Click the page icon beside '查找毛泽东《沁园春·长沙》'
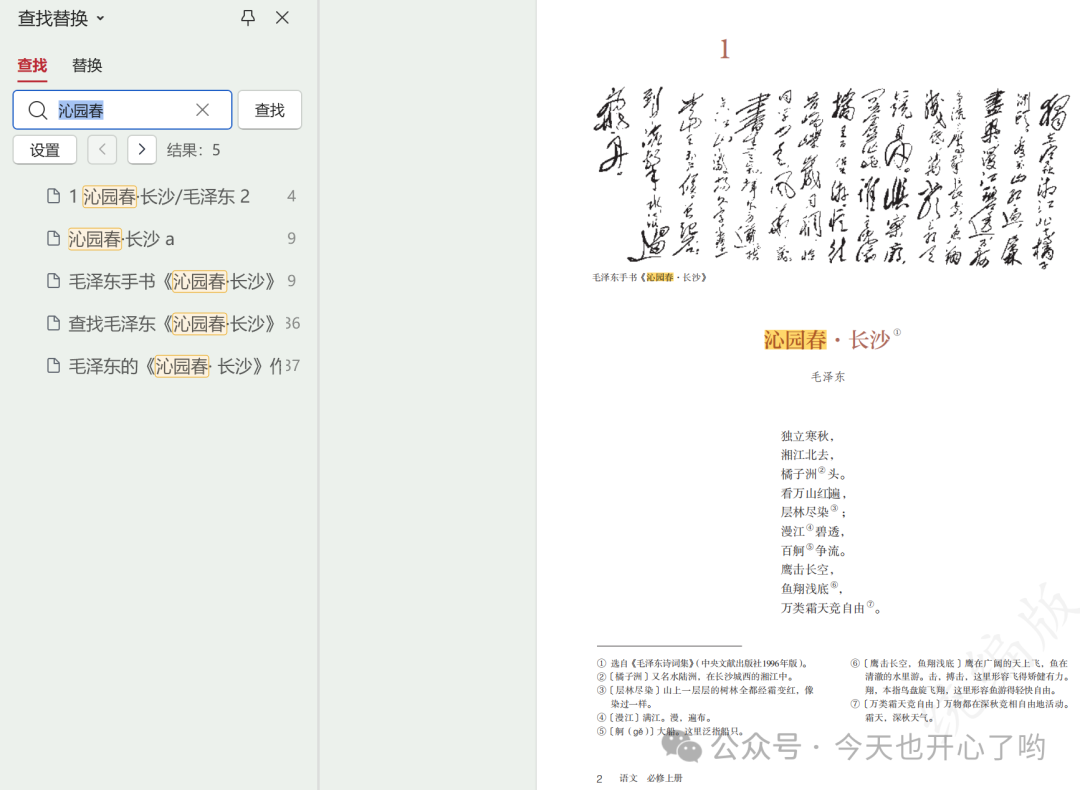The image size is (1080, 790). tap(53, 323)
